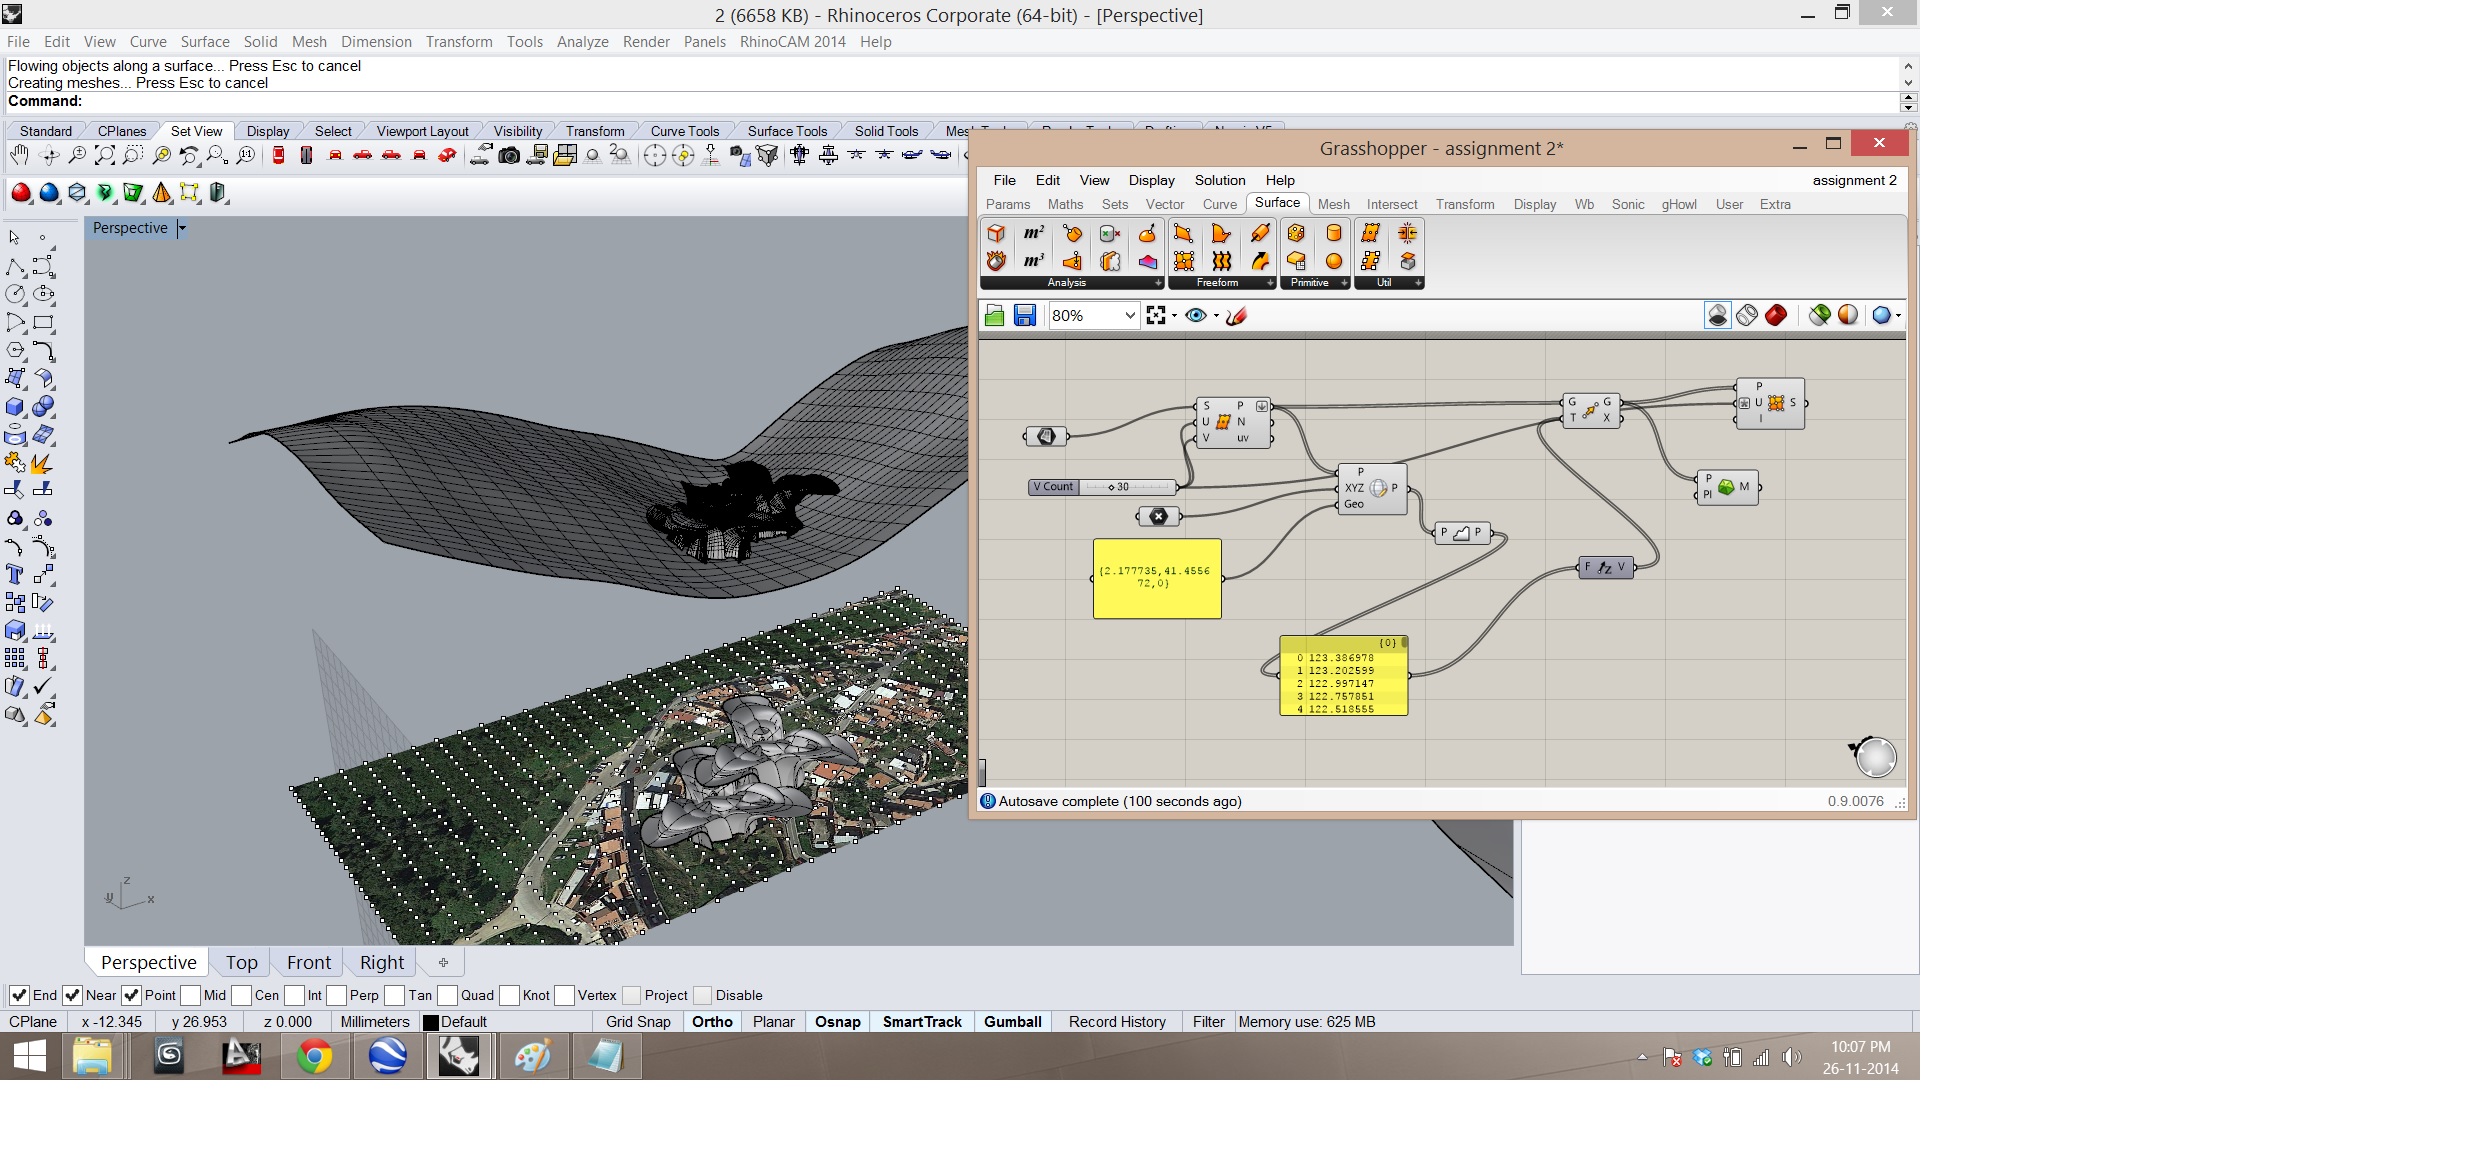Viewport: 2482px width, 1159px height.
Task: Toggle the Gumball status bar button
Action: tap(1012, 1022)
